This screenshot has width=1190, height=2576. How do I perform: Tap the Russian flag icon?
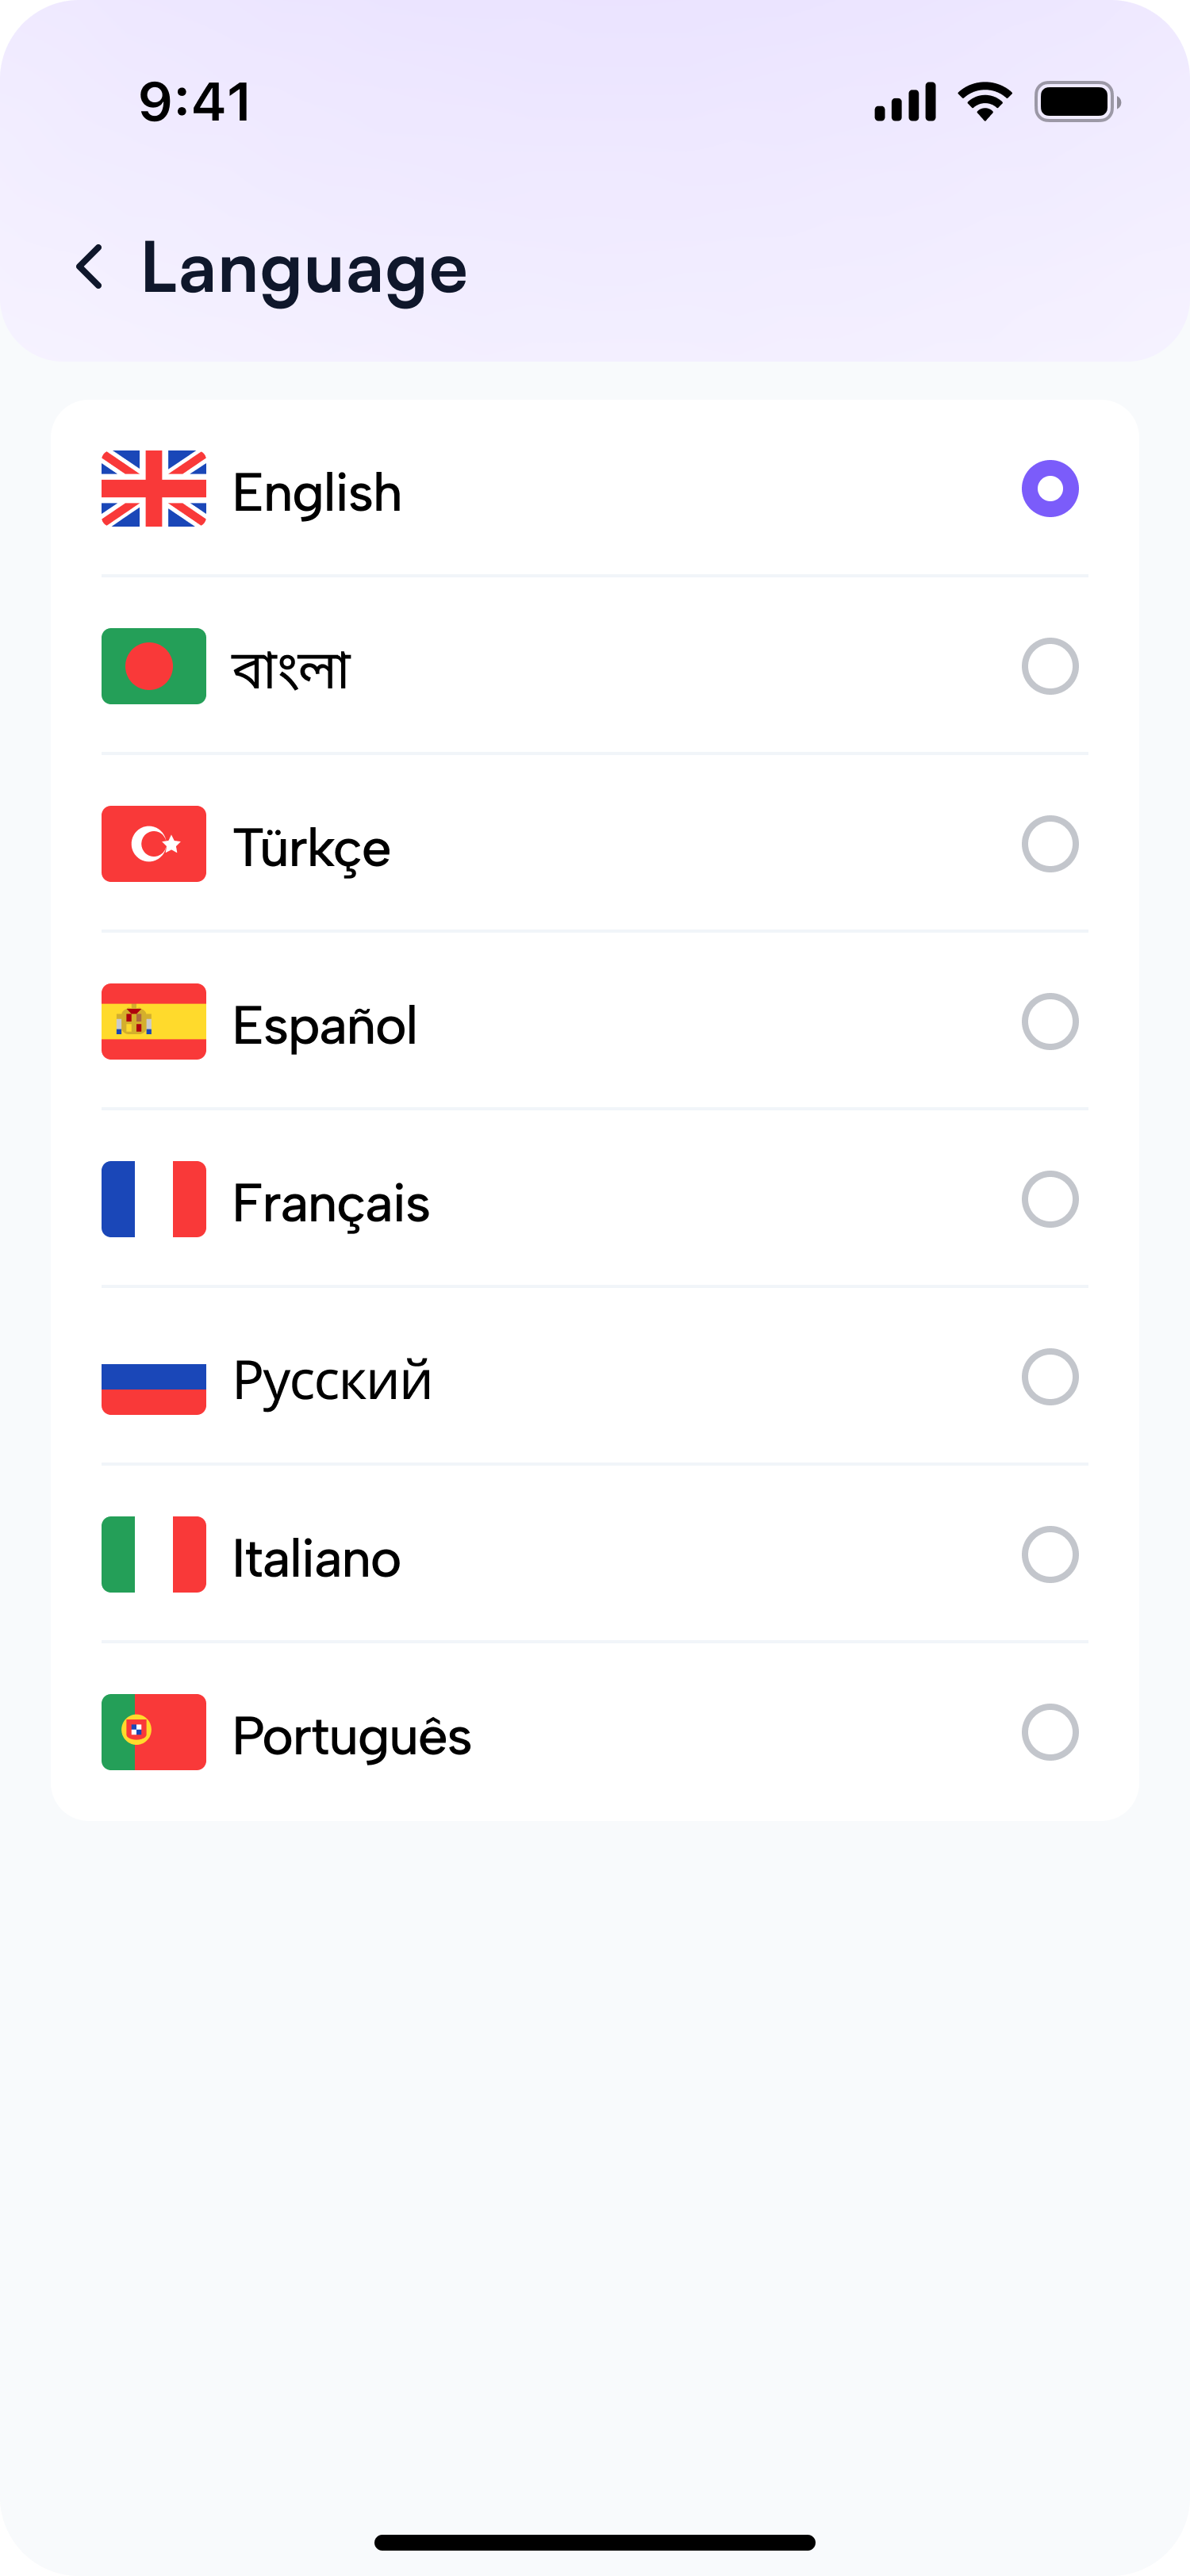point(154,1377)
